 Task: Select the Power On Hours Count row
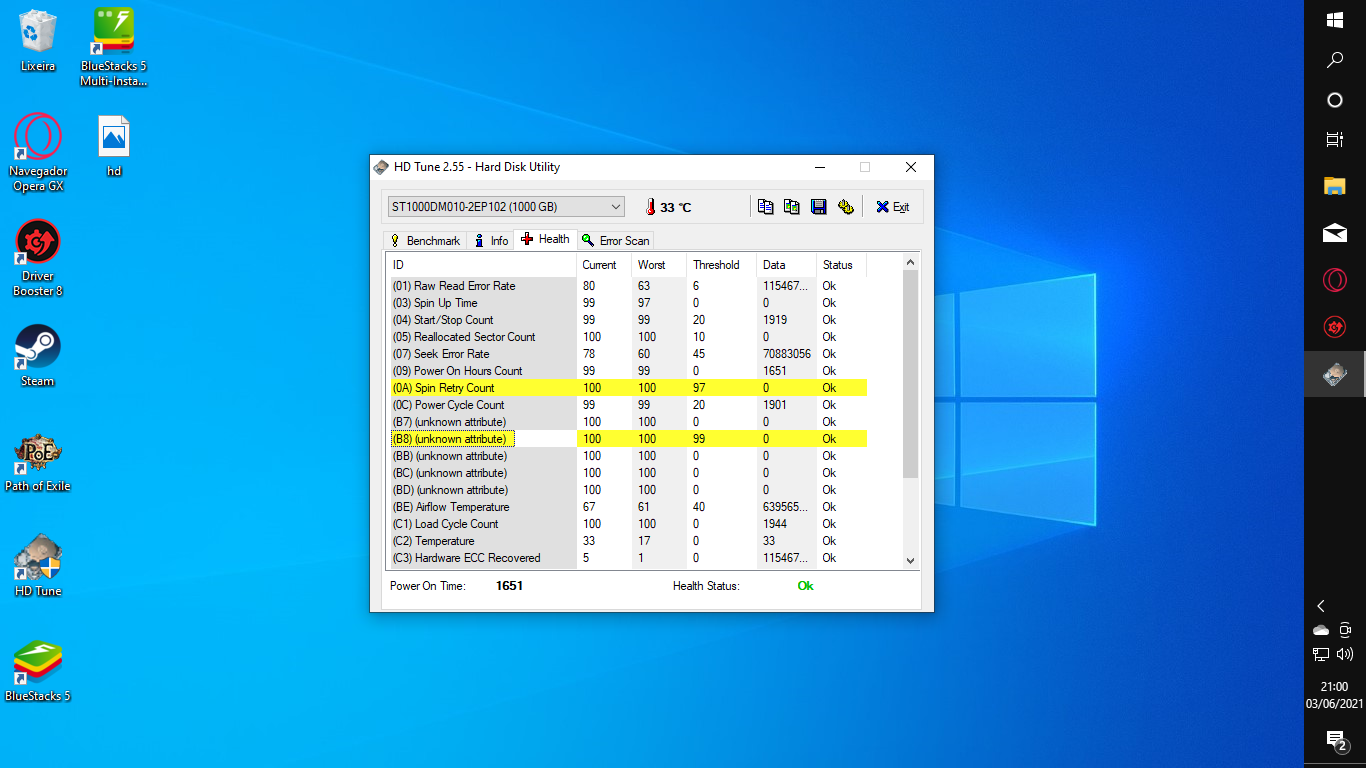coord(627,371)
